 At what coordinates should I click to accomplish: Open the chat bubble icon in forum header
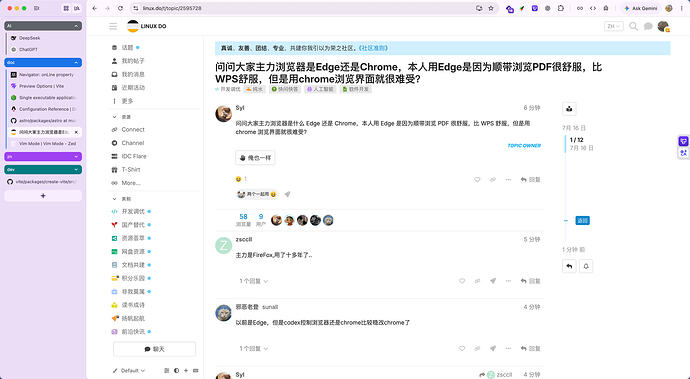pyautogui.click(x=648, y=26)
